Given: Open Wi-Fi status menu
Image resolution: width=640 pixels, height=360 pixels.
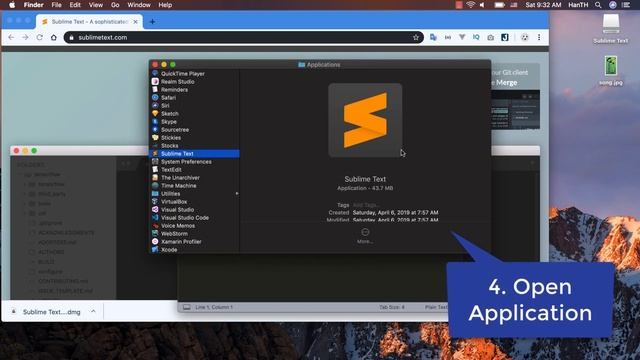Looking at the screenshot, I should click(x=471, y=5).
